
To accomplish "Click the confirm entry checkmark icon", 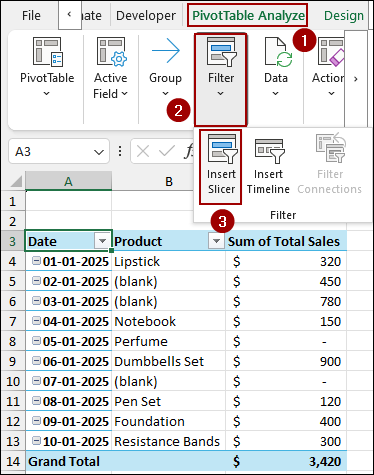I will [167, 152].
